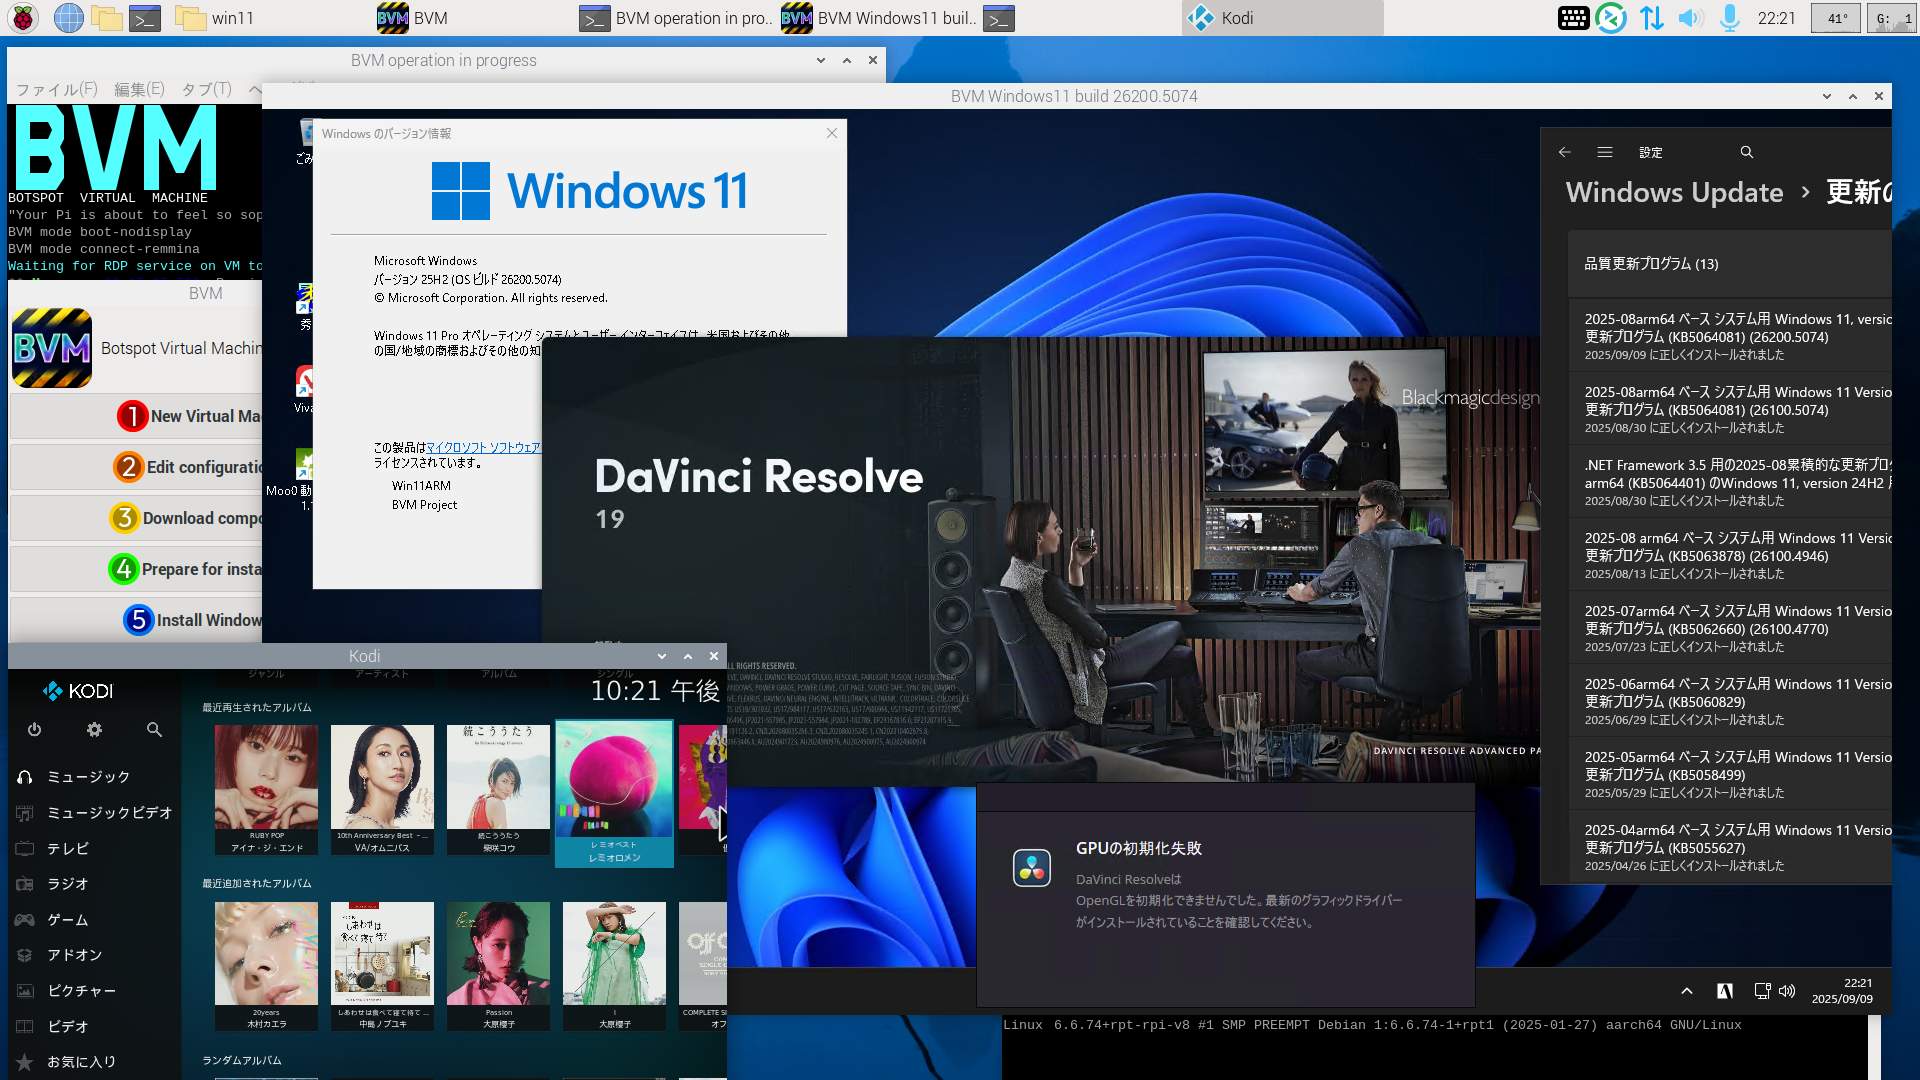Click the Windows tray volume icon
1920x1080 pixels.
click(1787, 991)
